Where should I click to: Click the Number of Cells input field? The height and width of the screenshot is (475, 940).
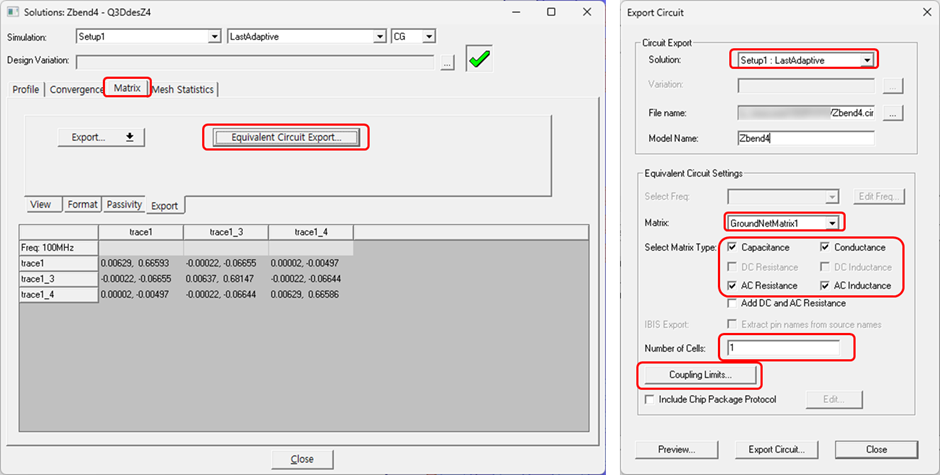pos(782,348)
